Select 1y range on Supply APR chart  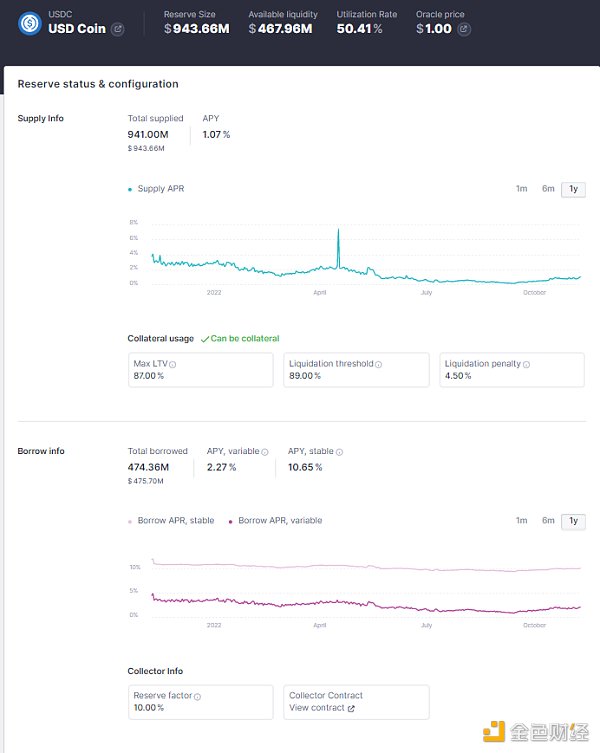[573, 189]
